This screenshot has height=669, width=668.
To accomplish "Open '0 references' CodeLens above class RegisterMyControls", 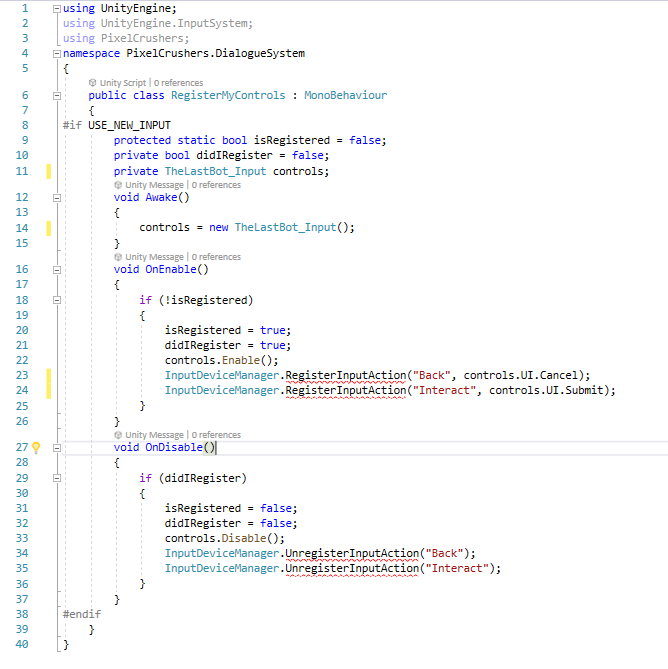I will 178,83.
